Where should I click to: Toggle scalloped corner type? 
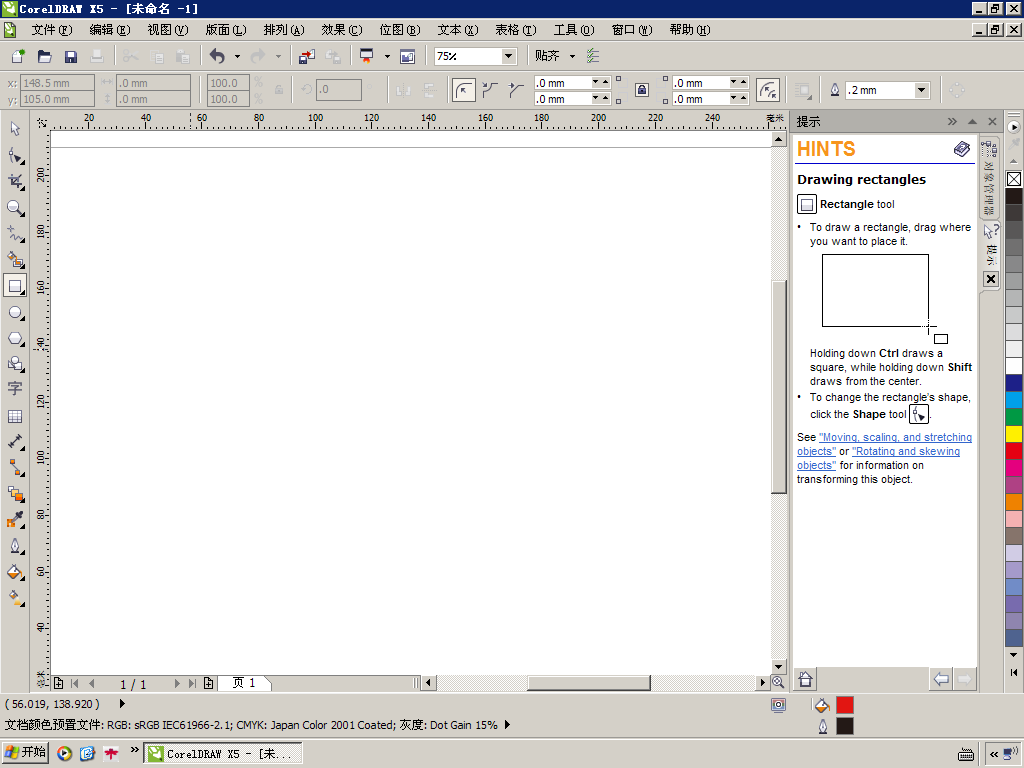(490, 90)
